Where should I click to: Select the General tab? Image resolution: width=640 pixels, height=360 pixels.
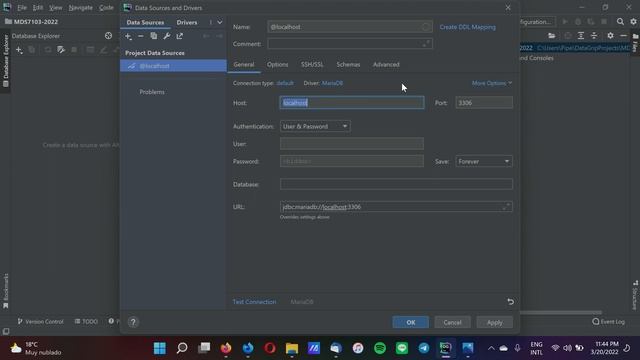point(244,64)
